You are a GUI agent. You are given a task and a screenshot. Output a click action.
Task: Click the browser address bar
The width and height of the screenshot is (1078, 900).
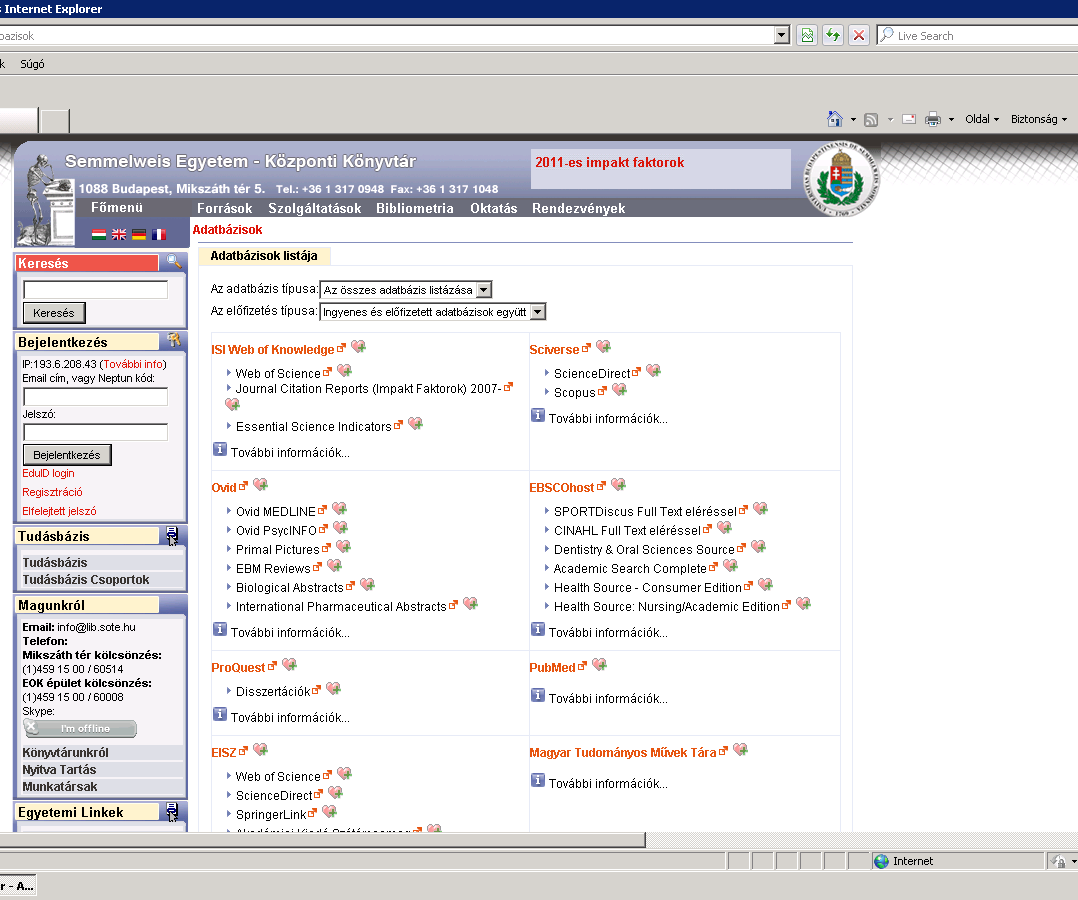(x=386, y=36)
